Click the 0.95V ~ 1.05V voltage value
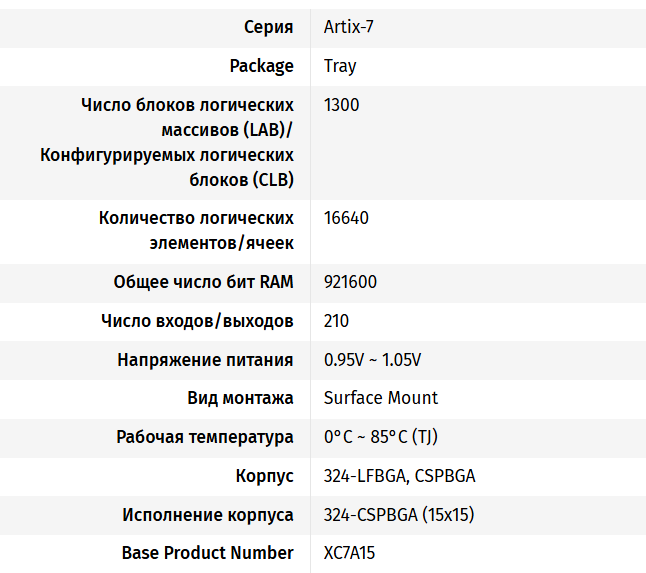 point(373,360)
